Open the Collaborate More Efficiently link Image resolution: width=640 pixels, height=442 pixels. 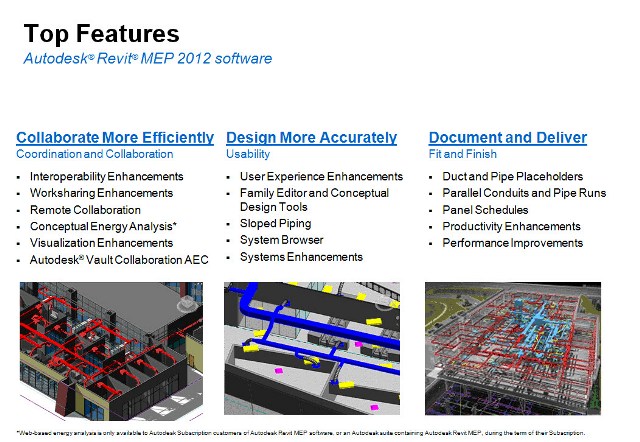coord(115,138)
